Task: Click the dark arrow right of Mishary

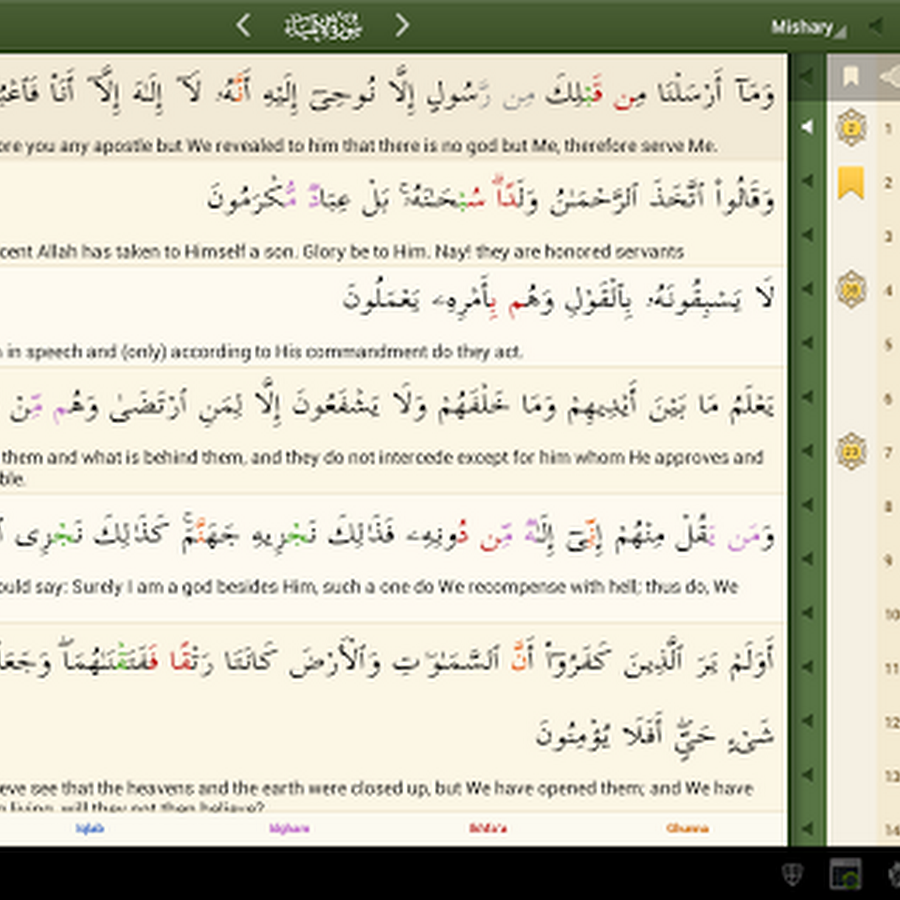Action: click(x=876, y=26)
